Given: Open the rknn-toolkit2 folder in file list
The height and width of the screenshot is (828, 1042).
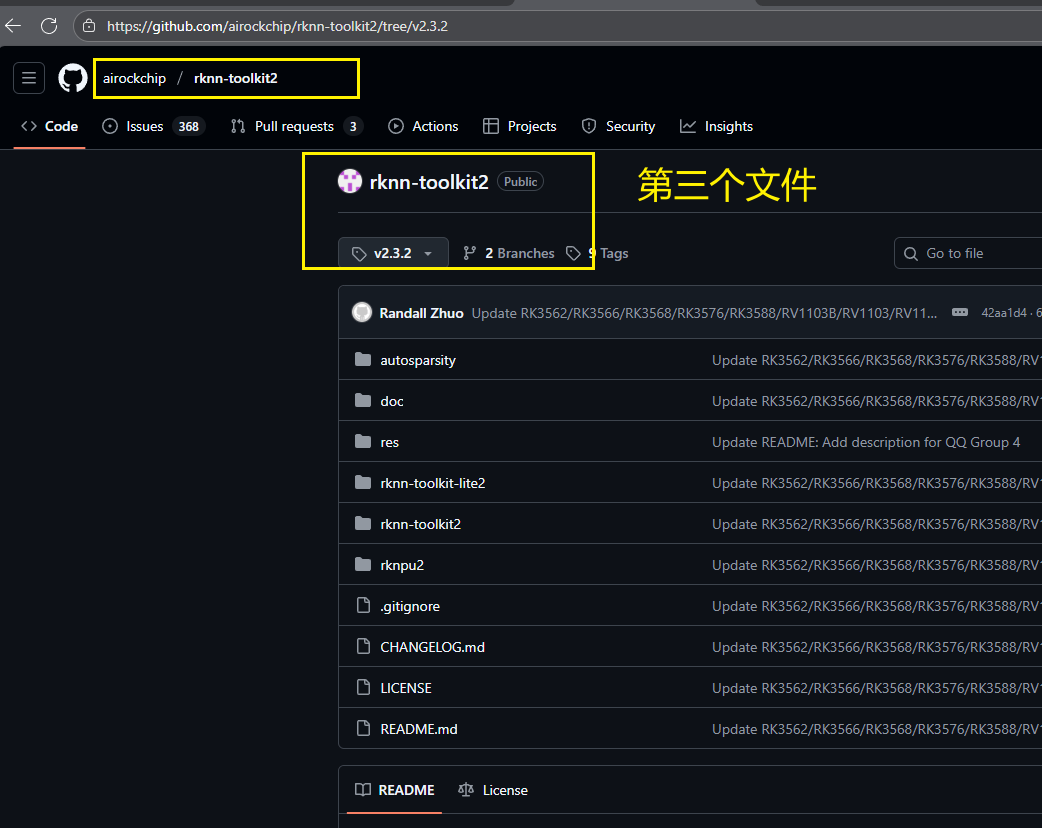Looking at the screenshot, I should (420, 524).
